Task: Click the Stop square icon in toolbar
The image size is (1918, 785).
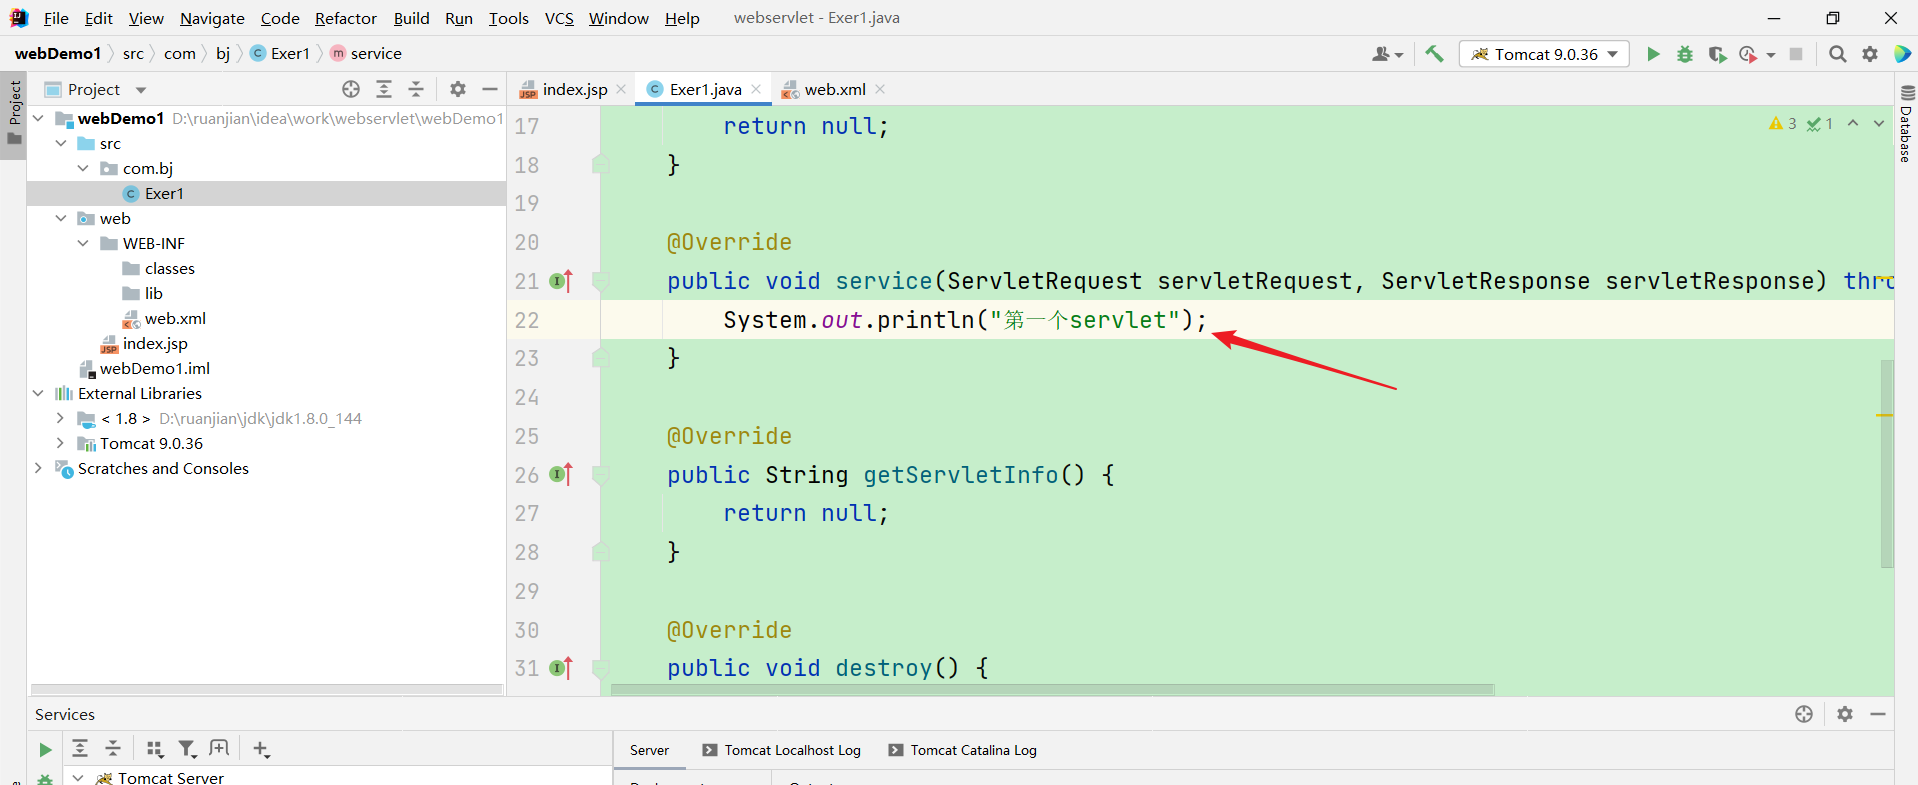Action: click(1796, 54)
